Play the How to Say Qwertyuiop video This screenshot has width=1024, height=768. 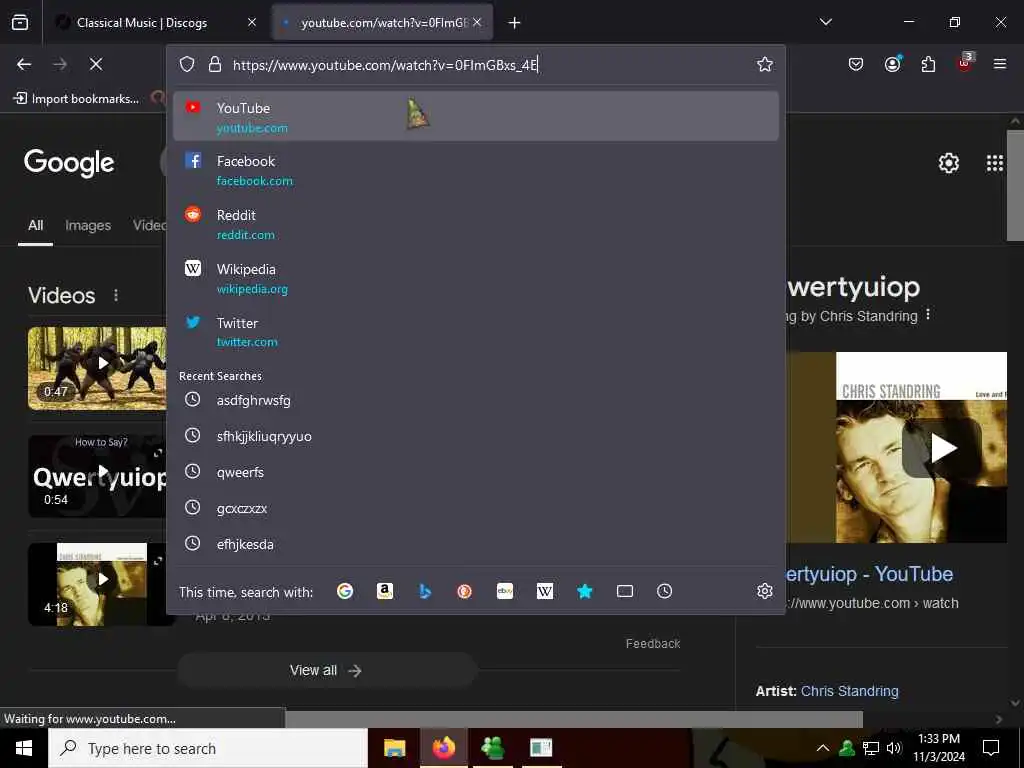[97, 476]
